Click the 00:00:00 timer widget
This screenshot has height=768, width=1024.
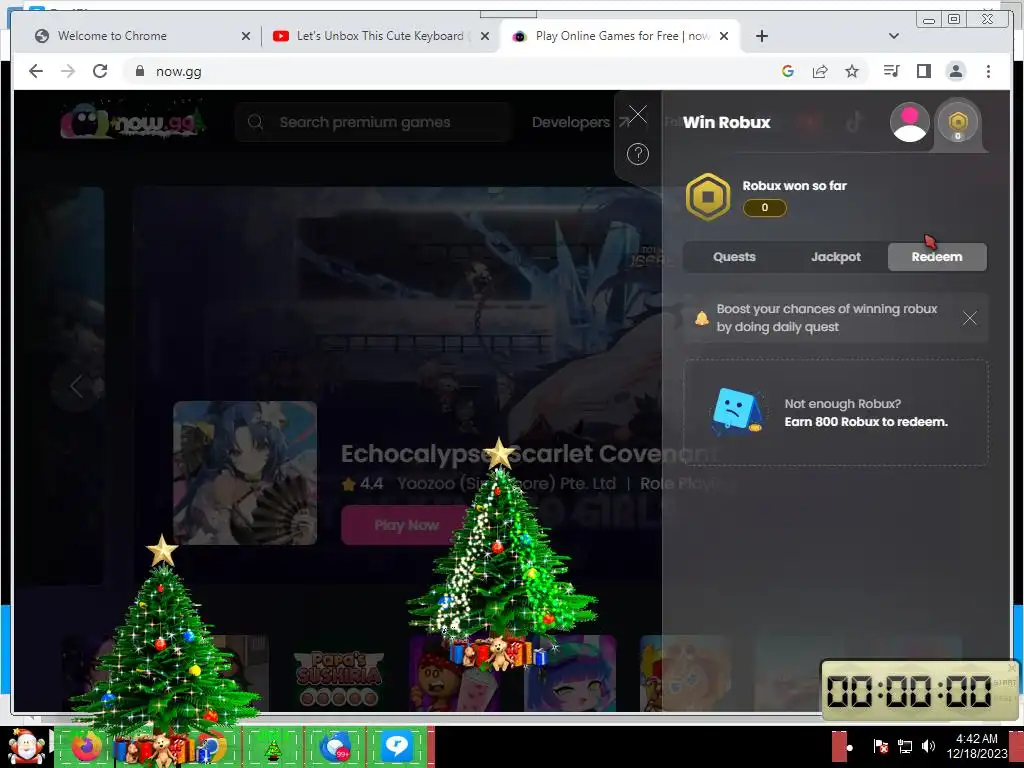[918, 691]
